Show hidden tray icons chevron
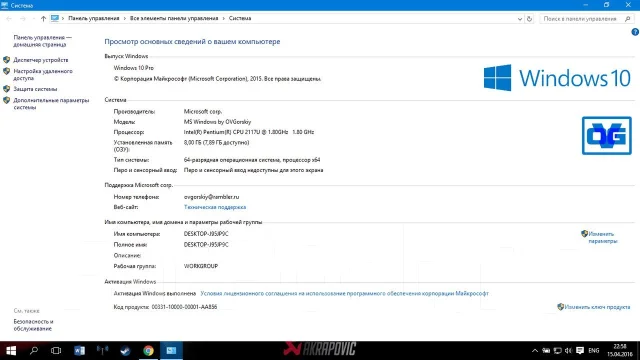The height and width of the screenshot is (360, 640). coord(535,351)
